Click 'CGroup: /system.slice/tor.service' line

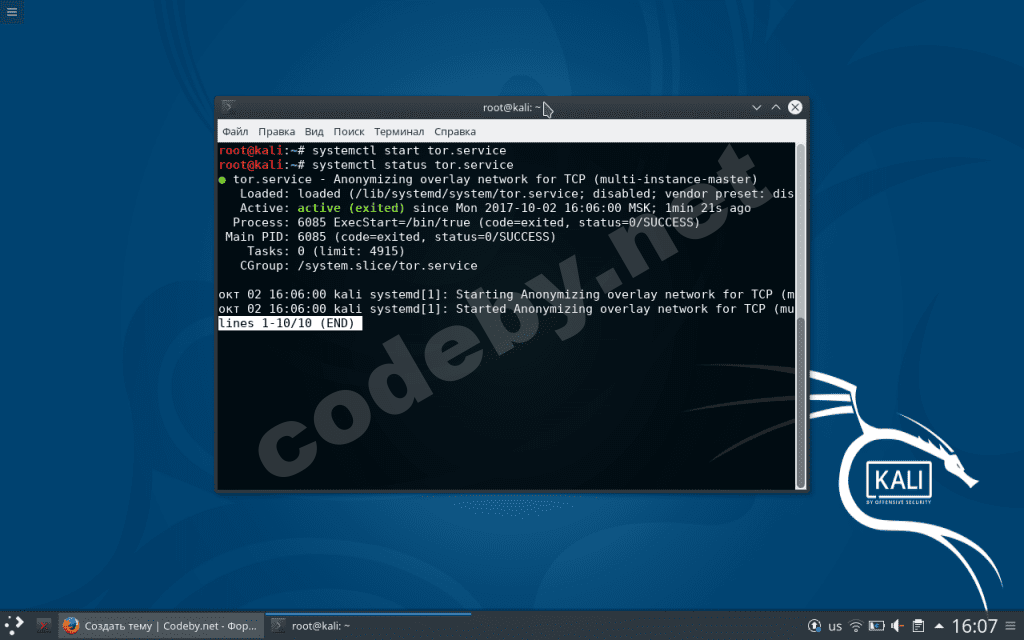click(x=359, y=266)
